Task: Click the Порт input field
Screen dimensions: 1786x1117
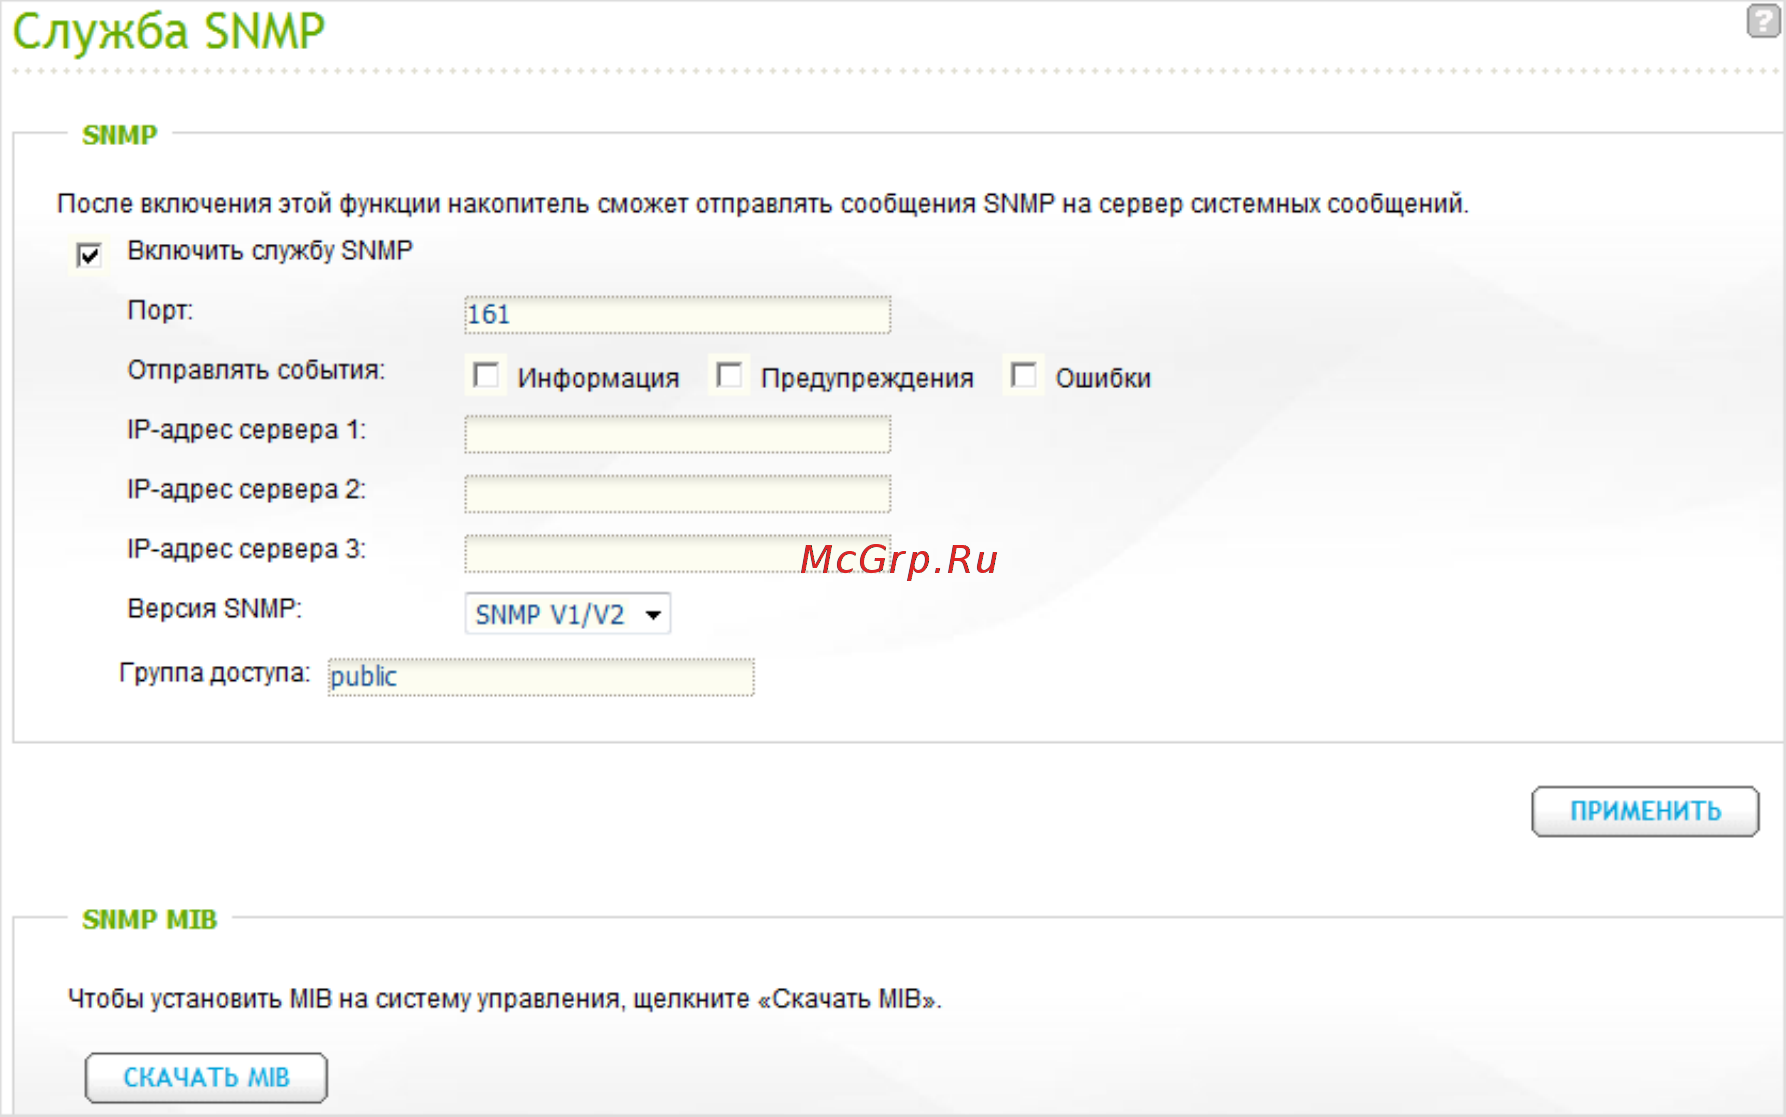Action: 677,315
